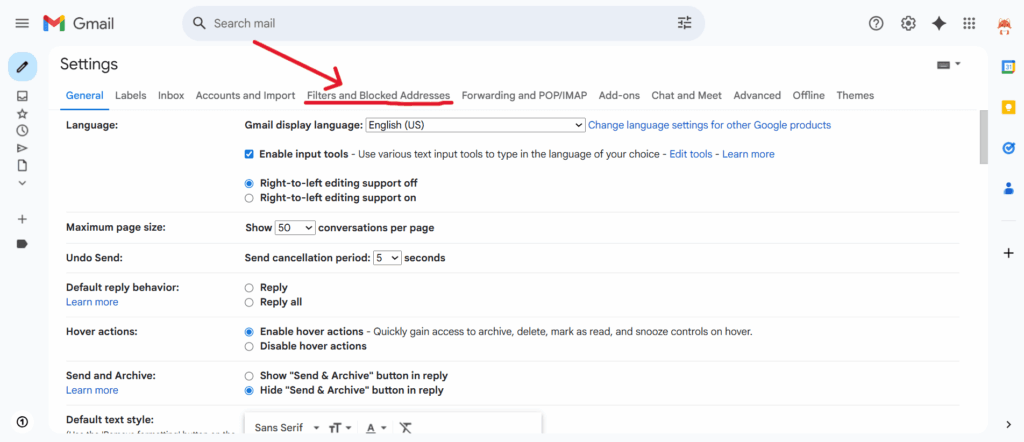1024x442 pixels.
Task: Click the remove formatting icon
Action: (x=406, y=428)
